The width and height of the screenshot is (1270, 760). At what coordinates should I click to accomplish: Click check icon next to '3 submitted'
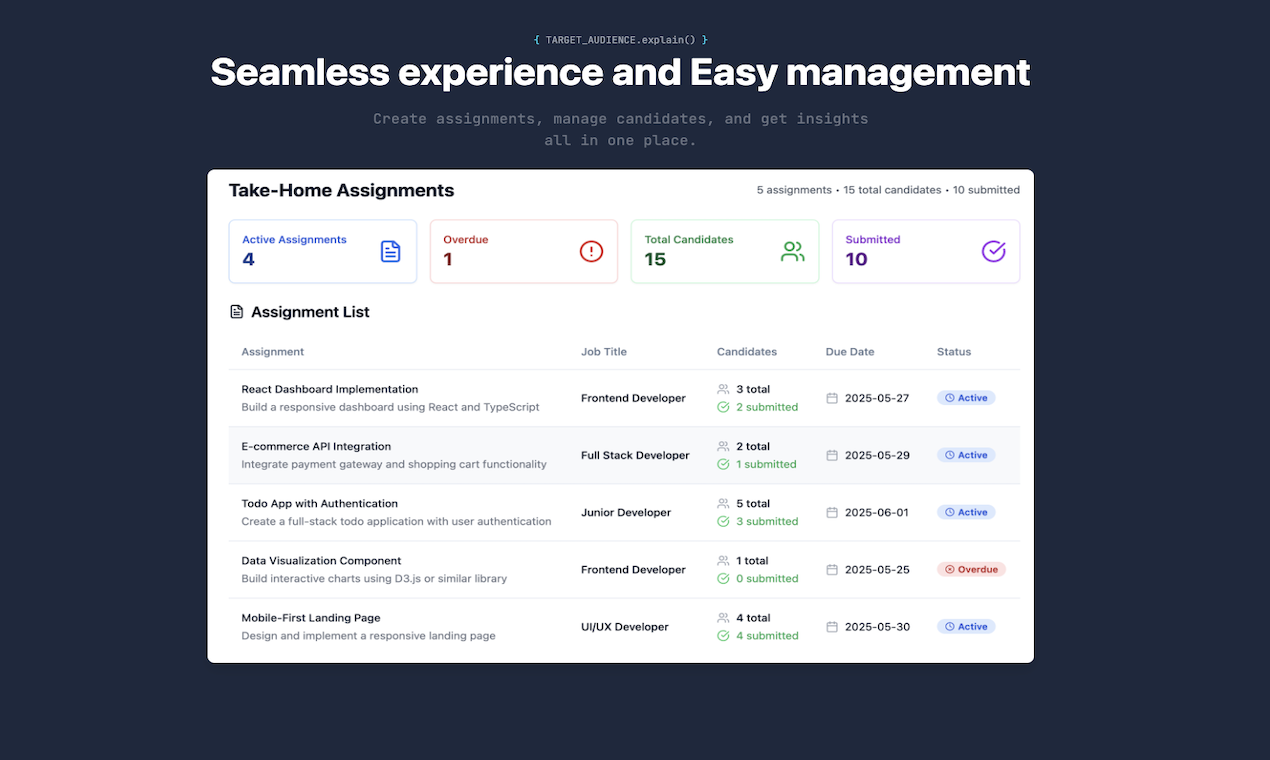click(x=723, y=521)
